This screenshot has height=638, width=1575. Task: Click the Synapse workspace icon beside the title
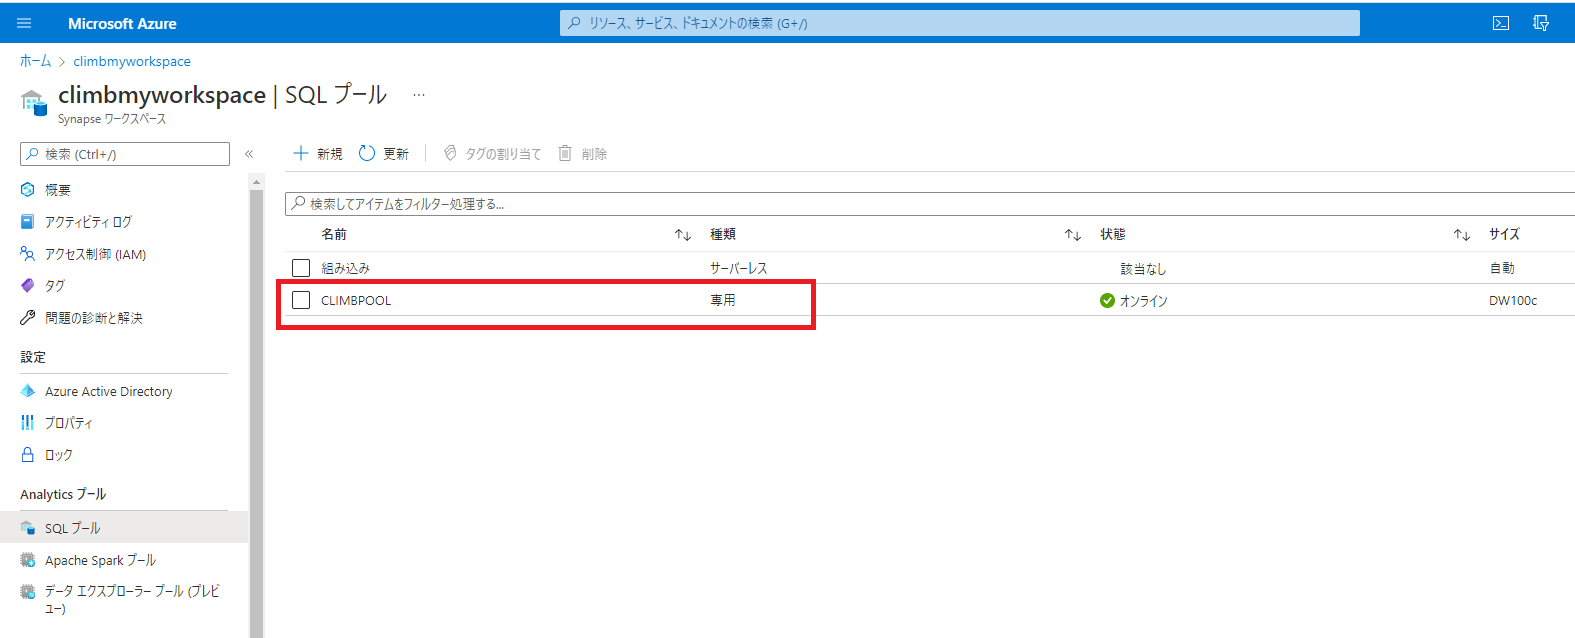[33, 102]
